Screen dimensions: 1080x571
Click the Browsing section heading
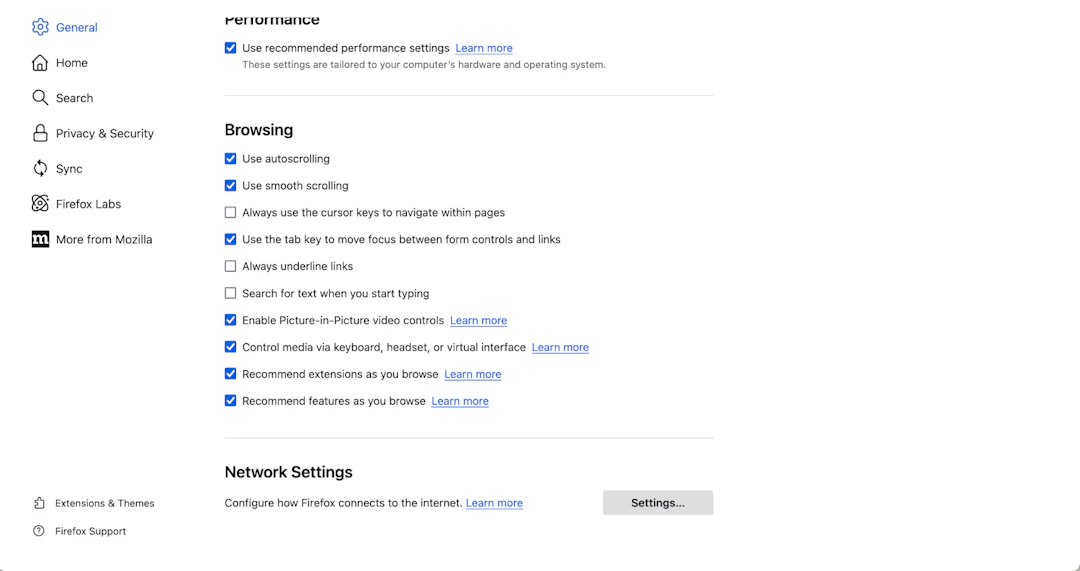click(258, 129)
